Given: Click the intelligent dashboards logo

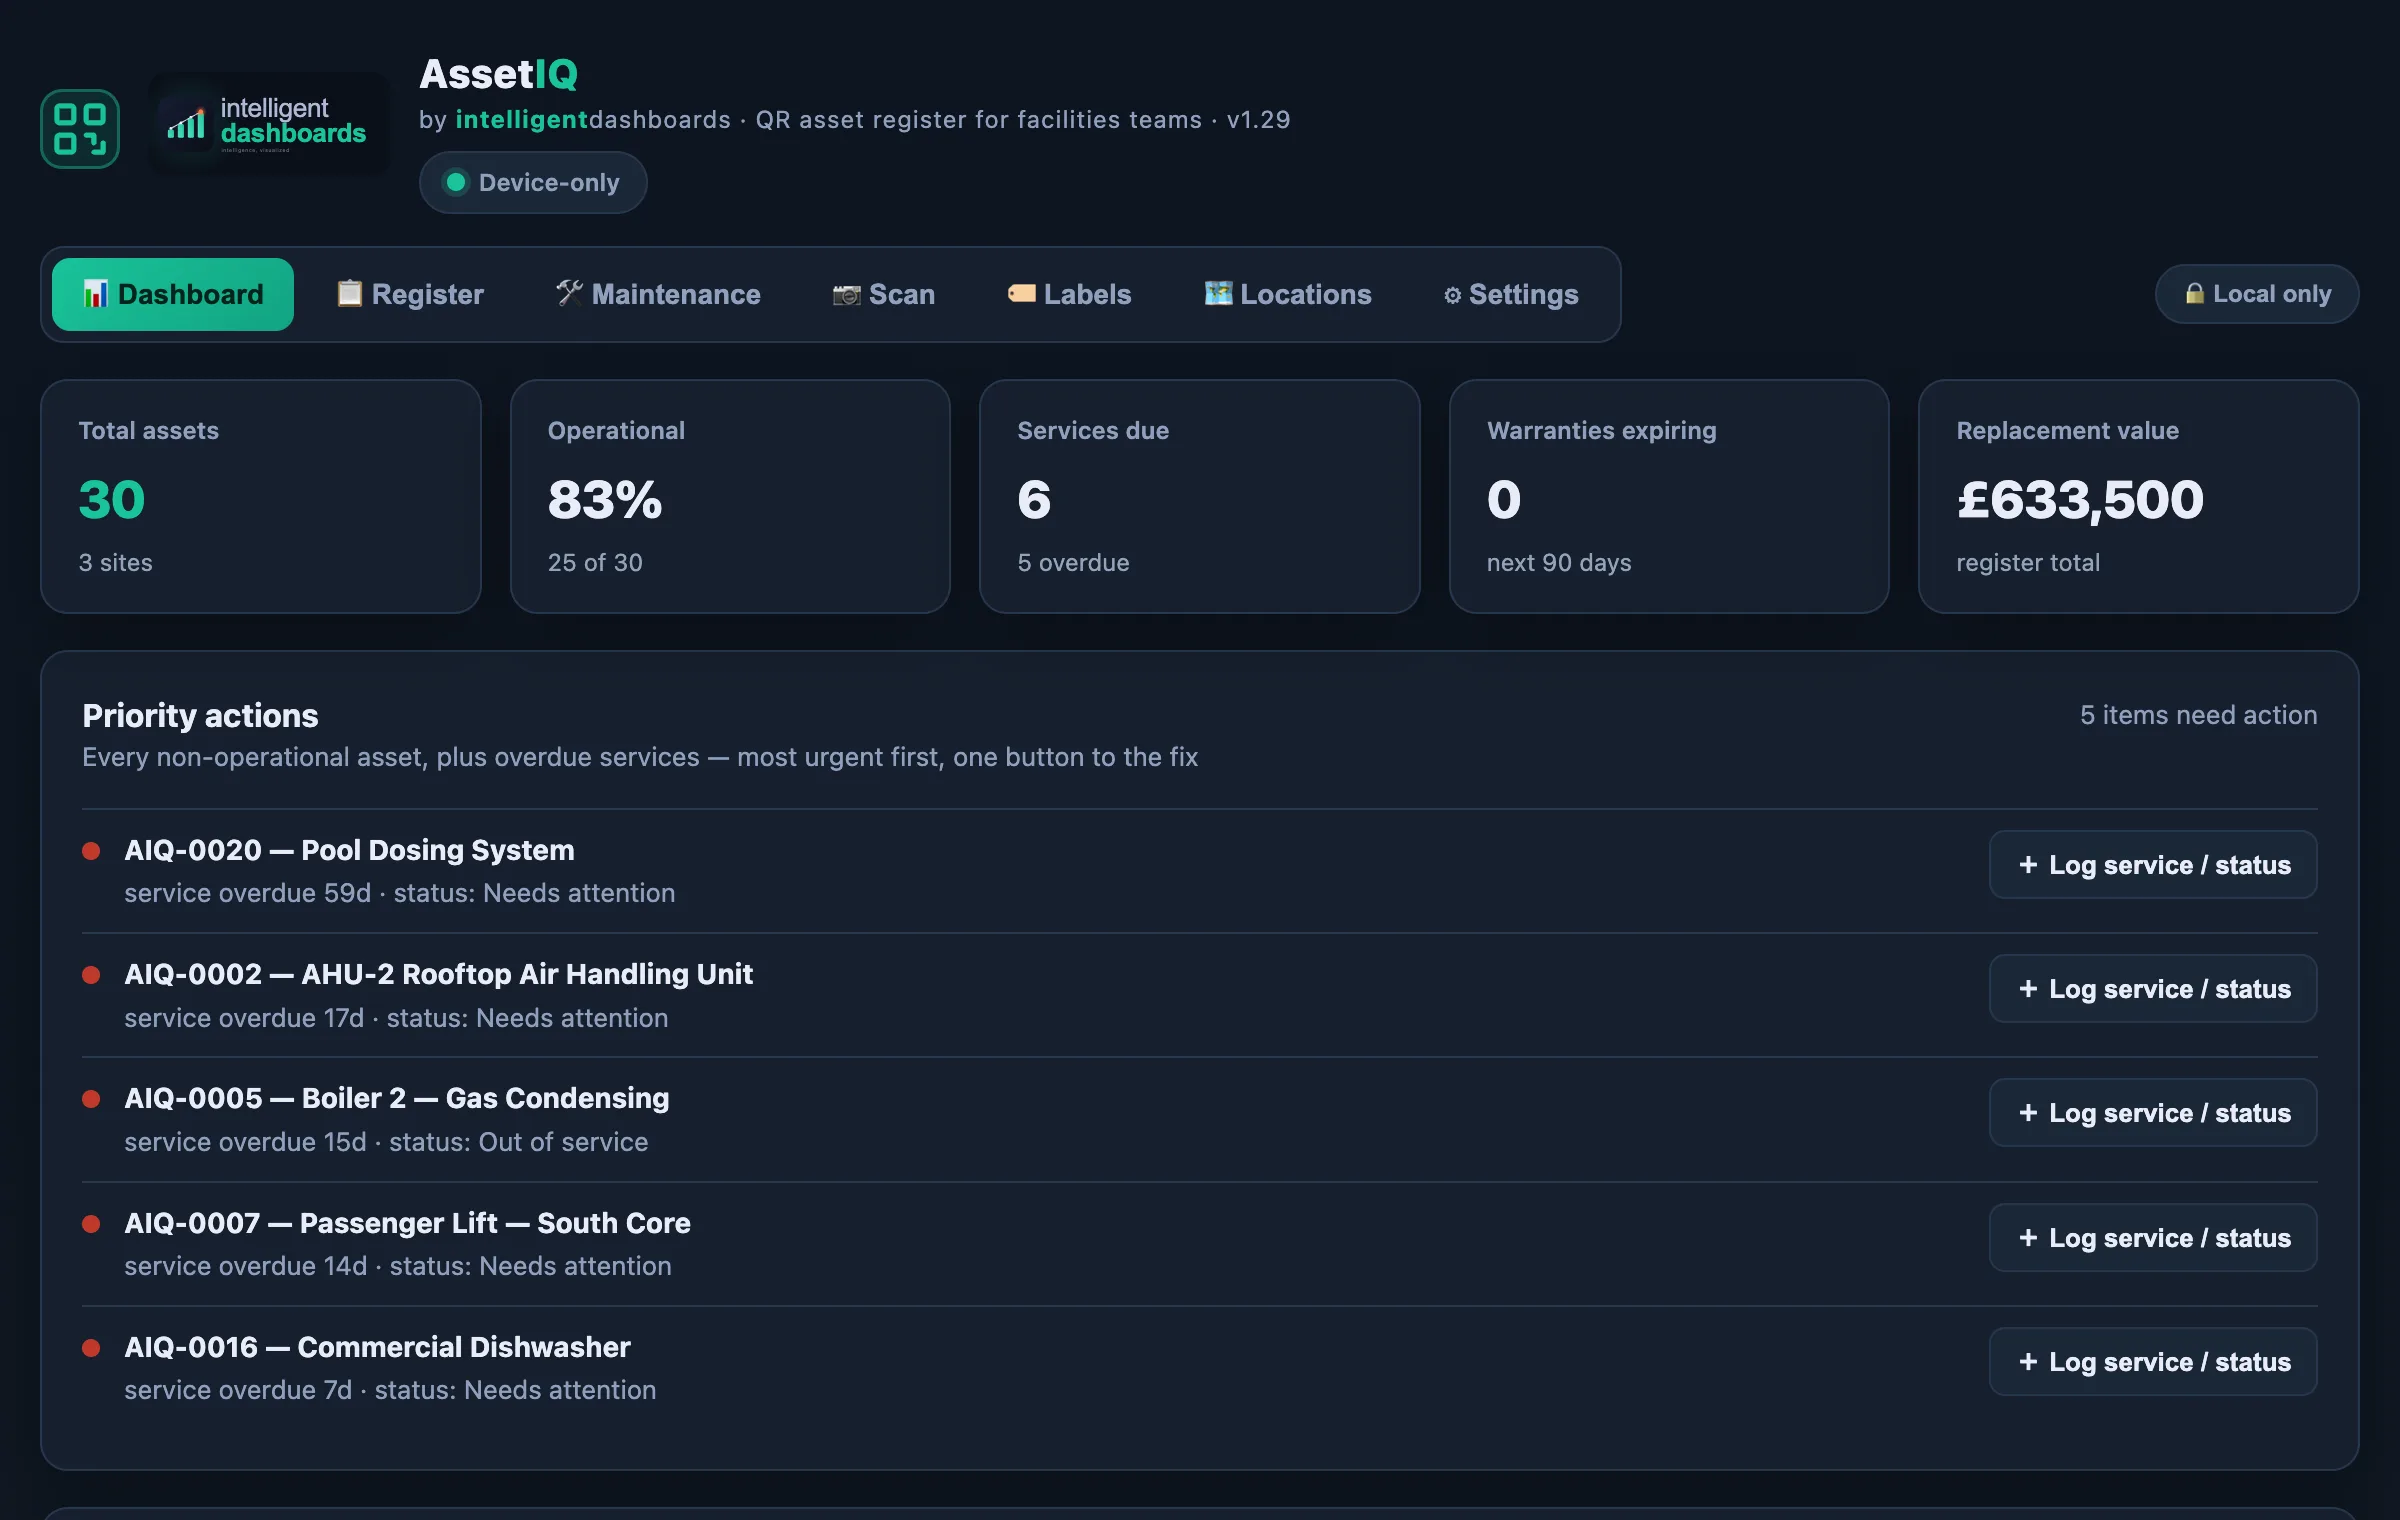Looking at the screenshot, I should tap(268, 125).
